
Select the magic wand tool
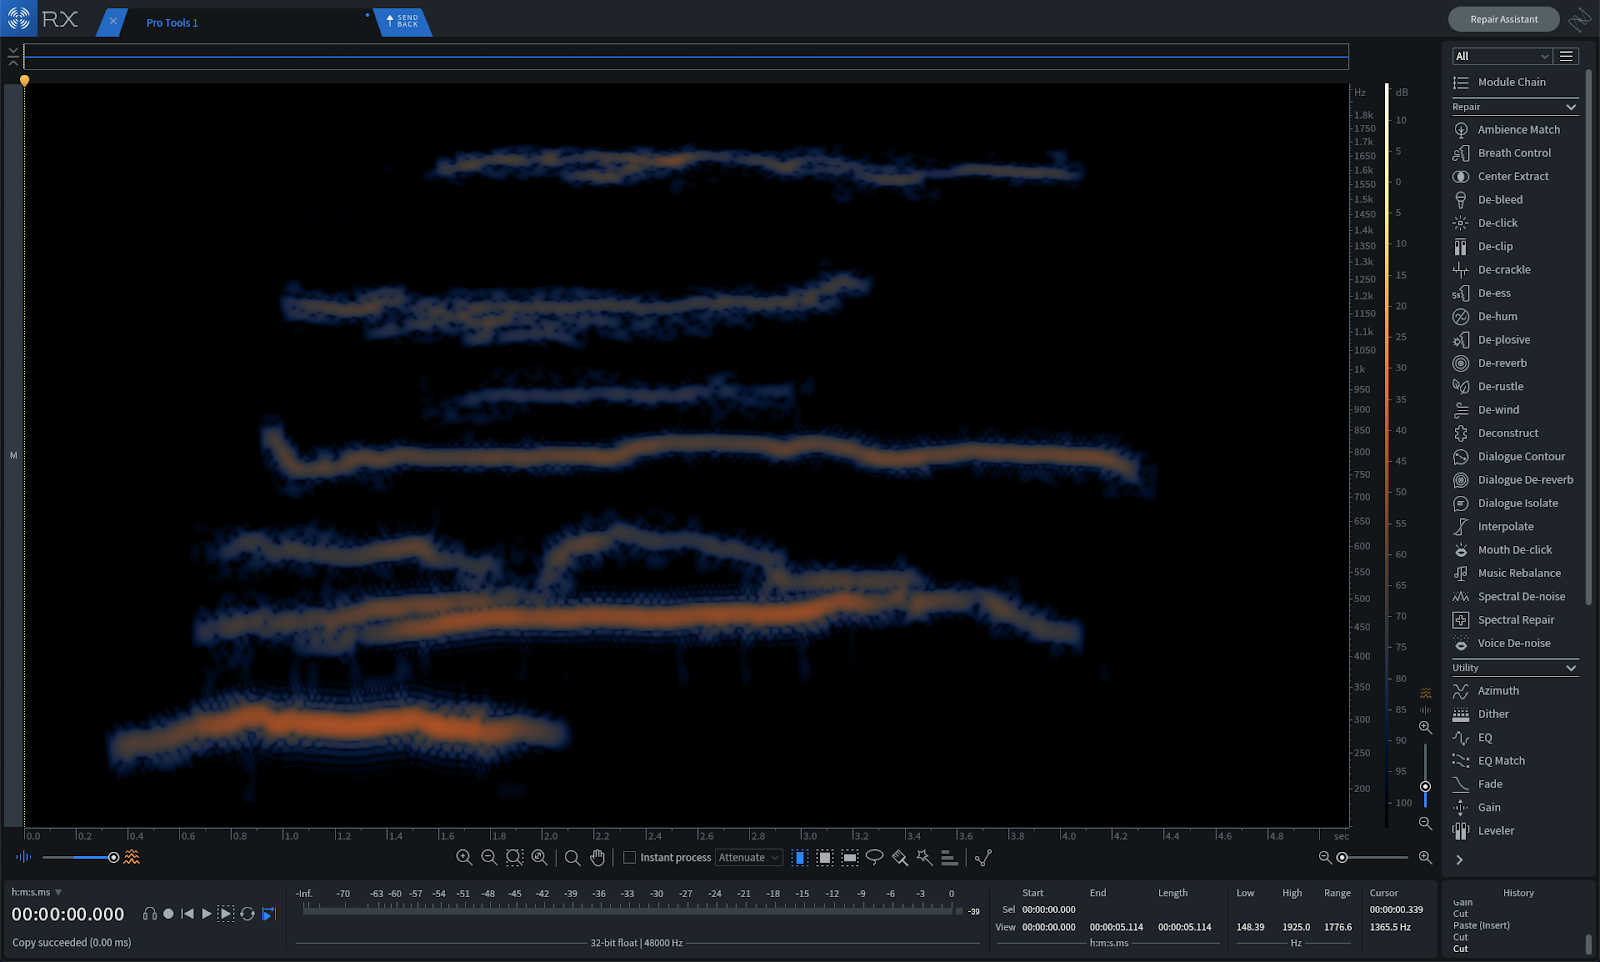[x=924, y=857]
